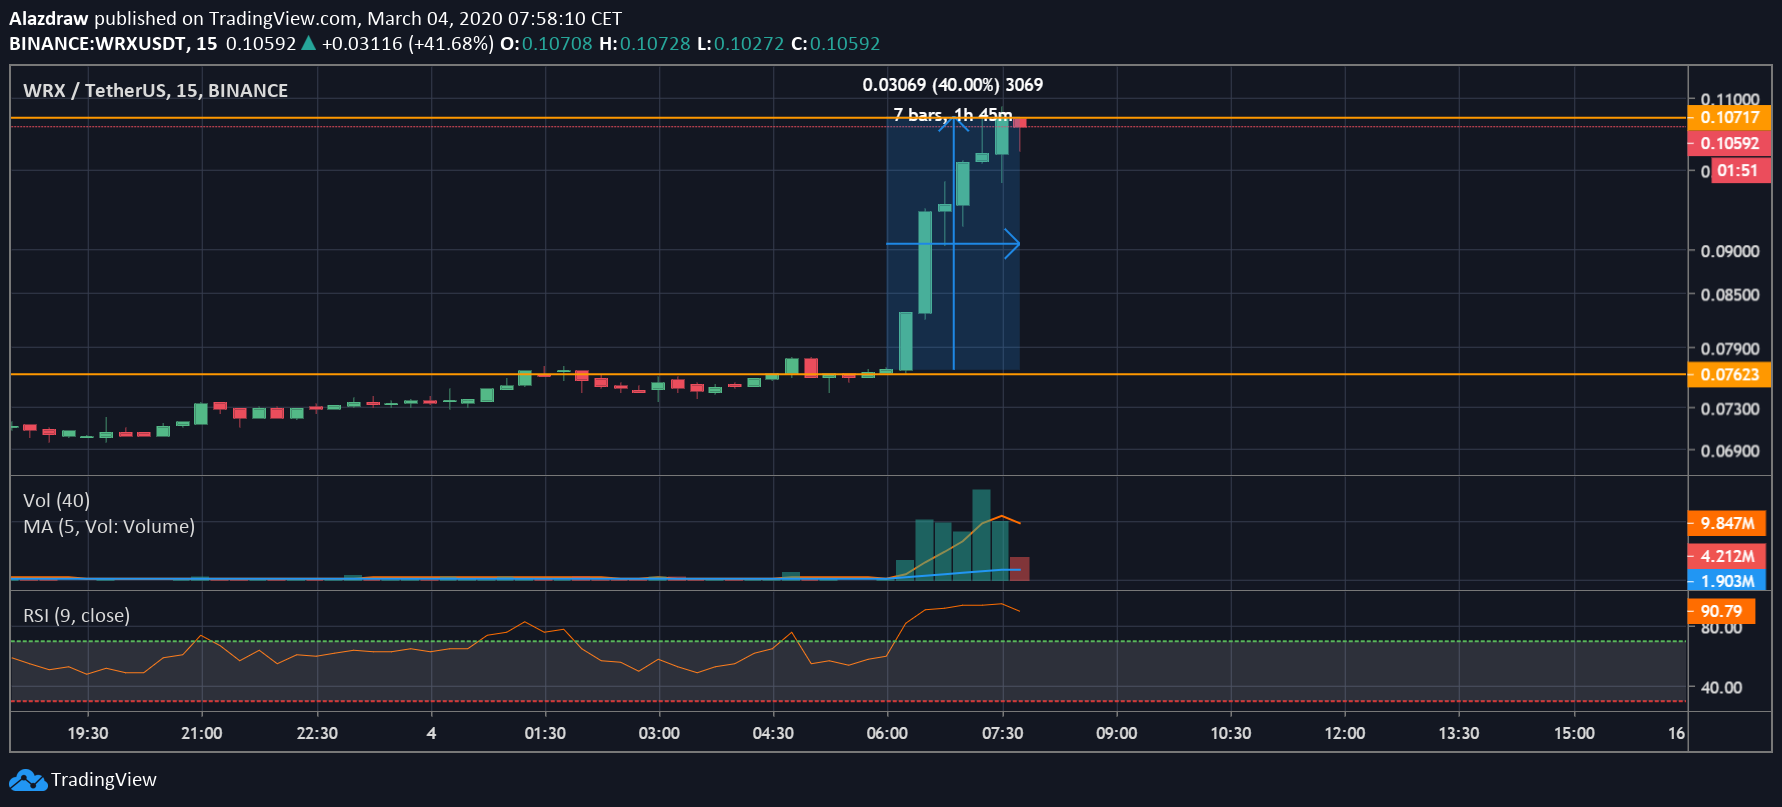Screen dimensions: 1782x807
Task: Click the TradingView cloud logo icon
Action: pos(27,780)
